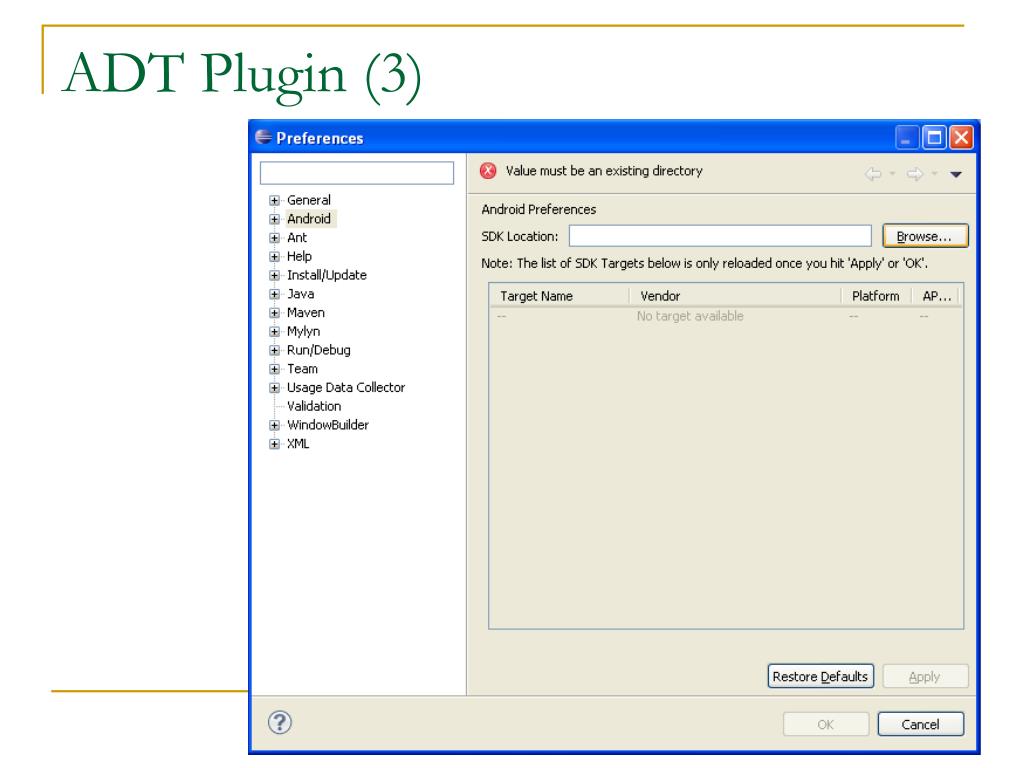
Task: Select XML preferences category
Action: pos(298,443)
